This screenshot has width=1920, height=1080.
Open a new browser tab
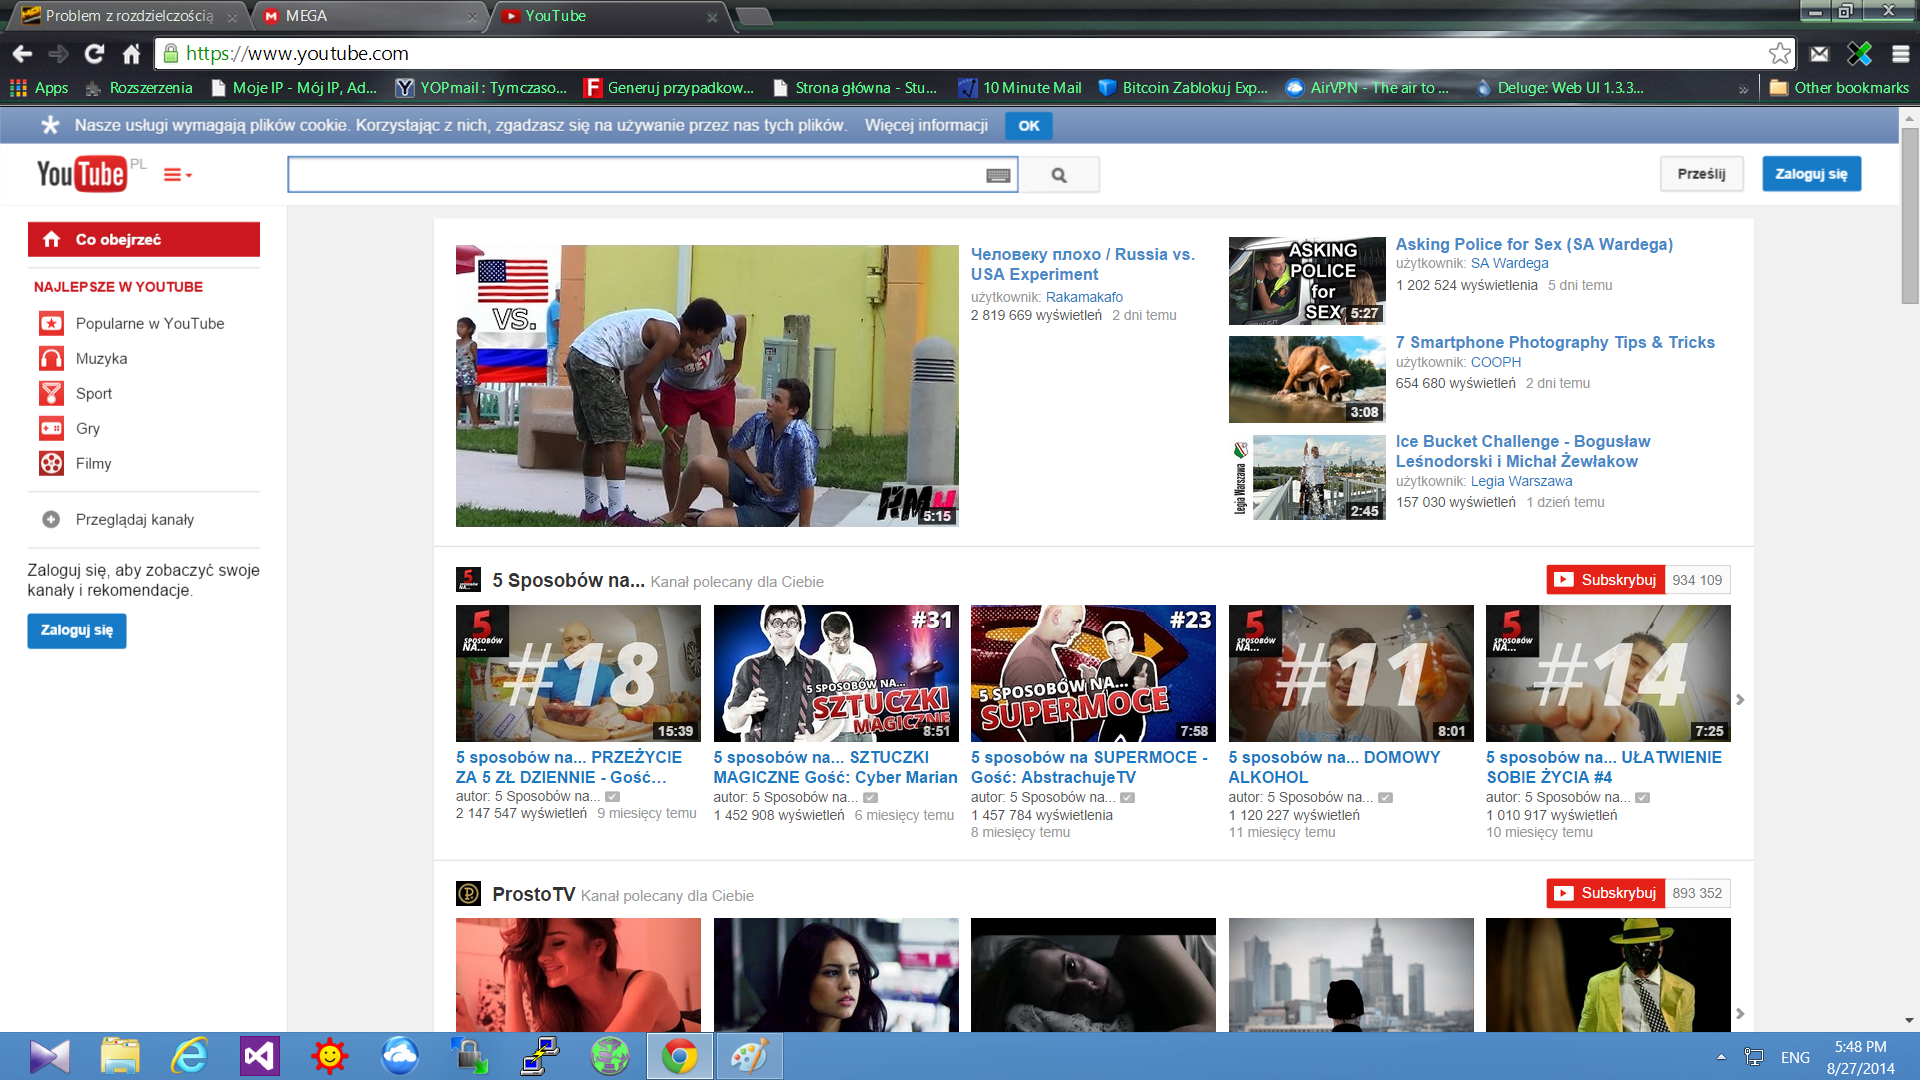754,16
